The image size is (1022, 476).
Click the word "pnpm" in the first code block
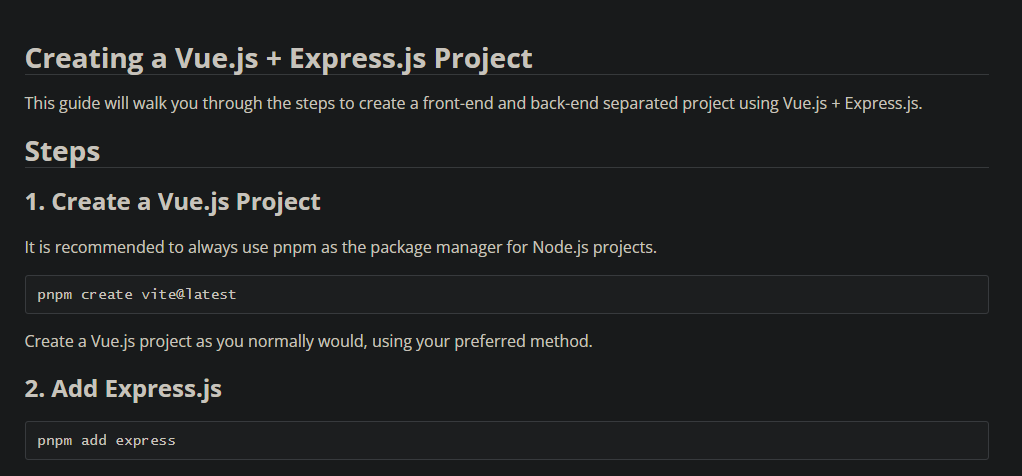(55, 295)
